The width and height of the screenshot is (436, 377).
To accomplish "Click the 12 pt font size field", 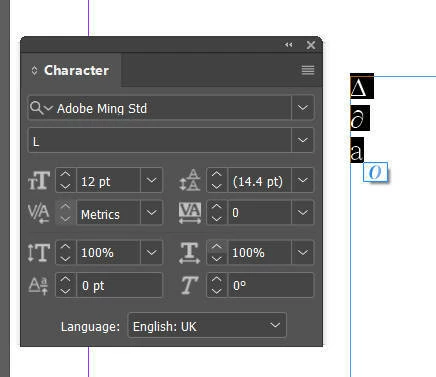I will (x=109, y=181).
